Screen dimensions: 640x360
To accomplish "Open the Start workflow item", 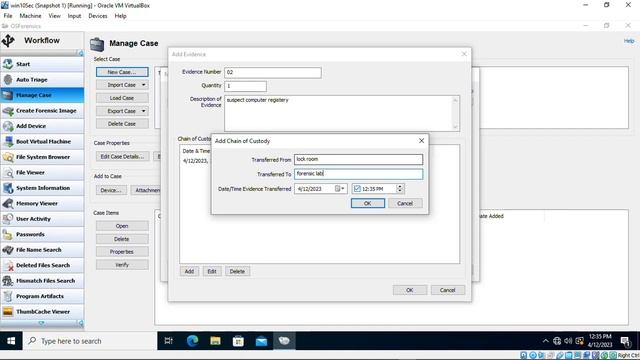I will [42, 64].
